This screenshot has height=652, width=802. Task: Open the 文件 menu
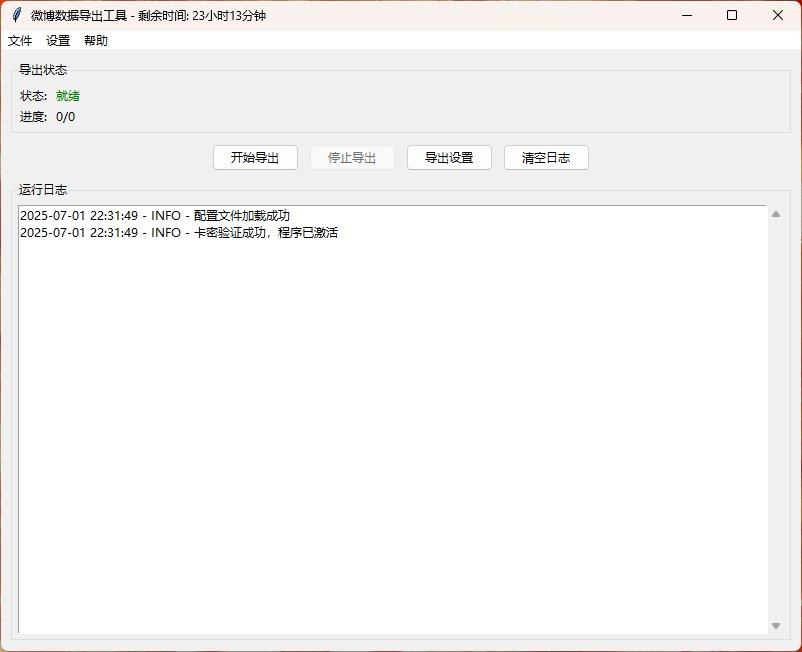point(20,41)
